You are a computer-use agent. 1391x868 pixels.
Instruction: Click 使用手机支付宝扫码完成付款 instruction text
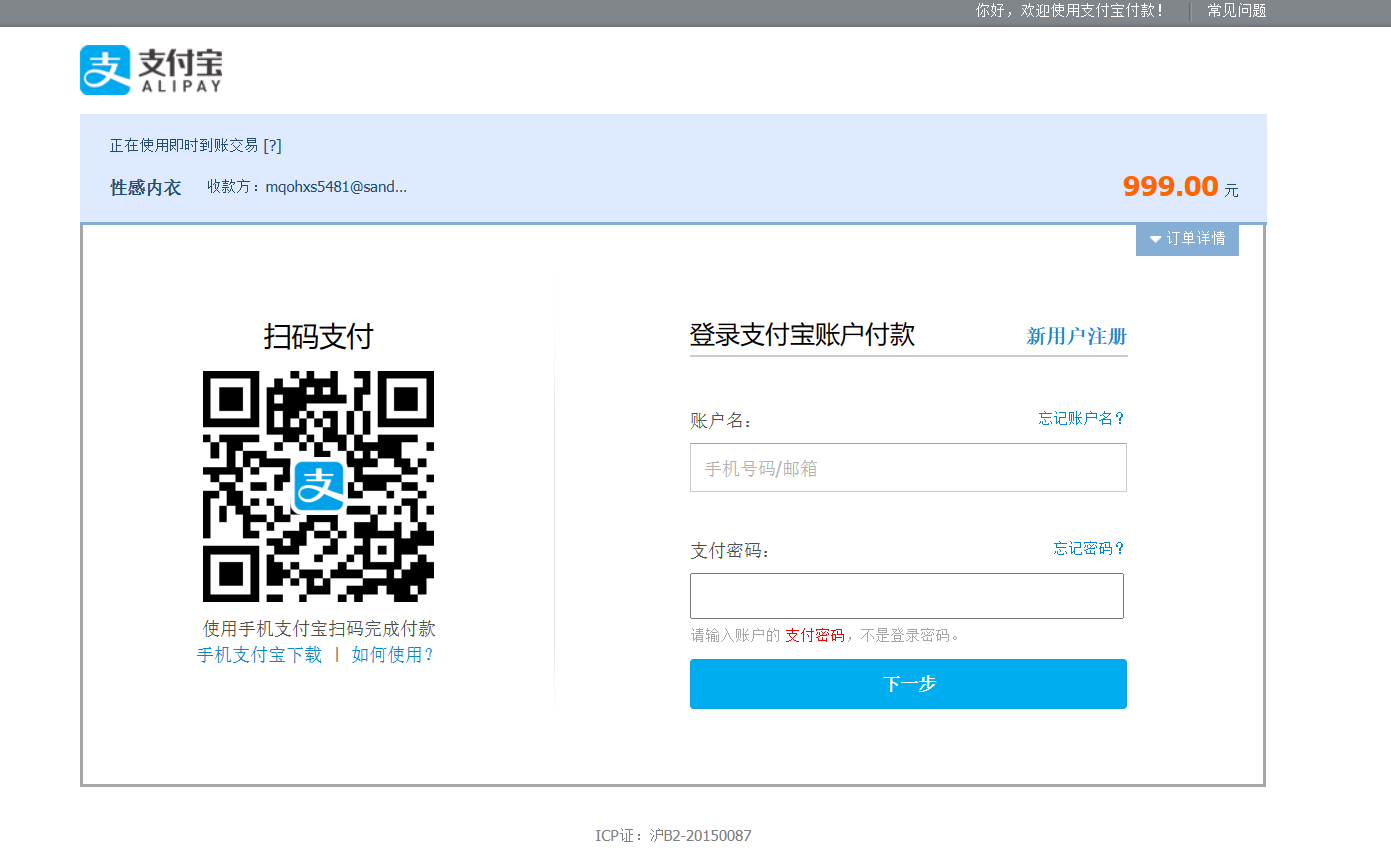pos(319,629)
